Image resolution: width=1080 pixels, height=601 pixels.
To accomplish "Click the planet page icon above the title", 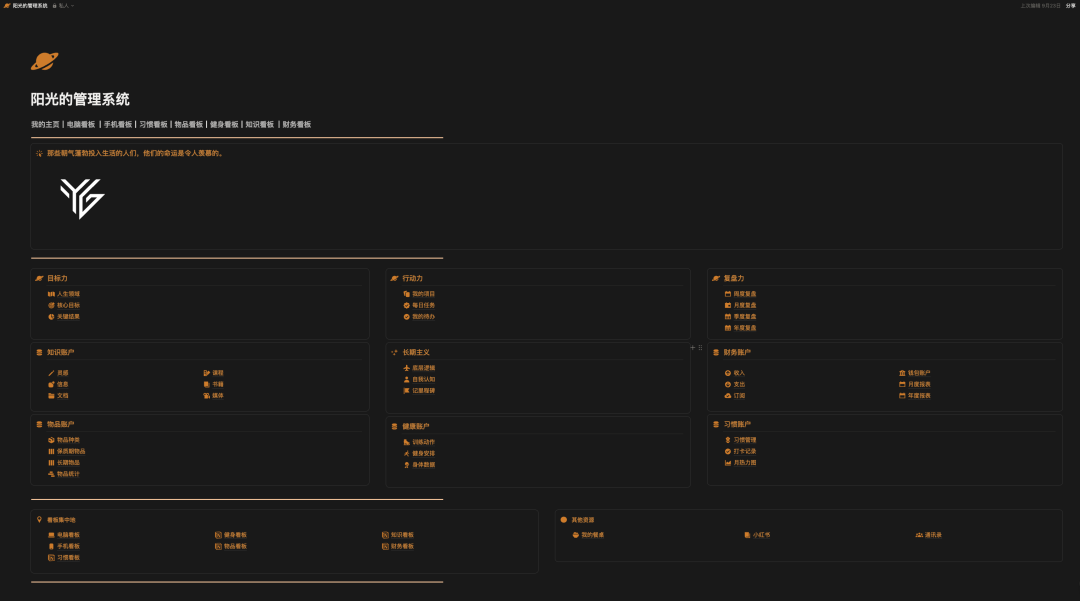I will [44, 61].
